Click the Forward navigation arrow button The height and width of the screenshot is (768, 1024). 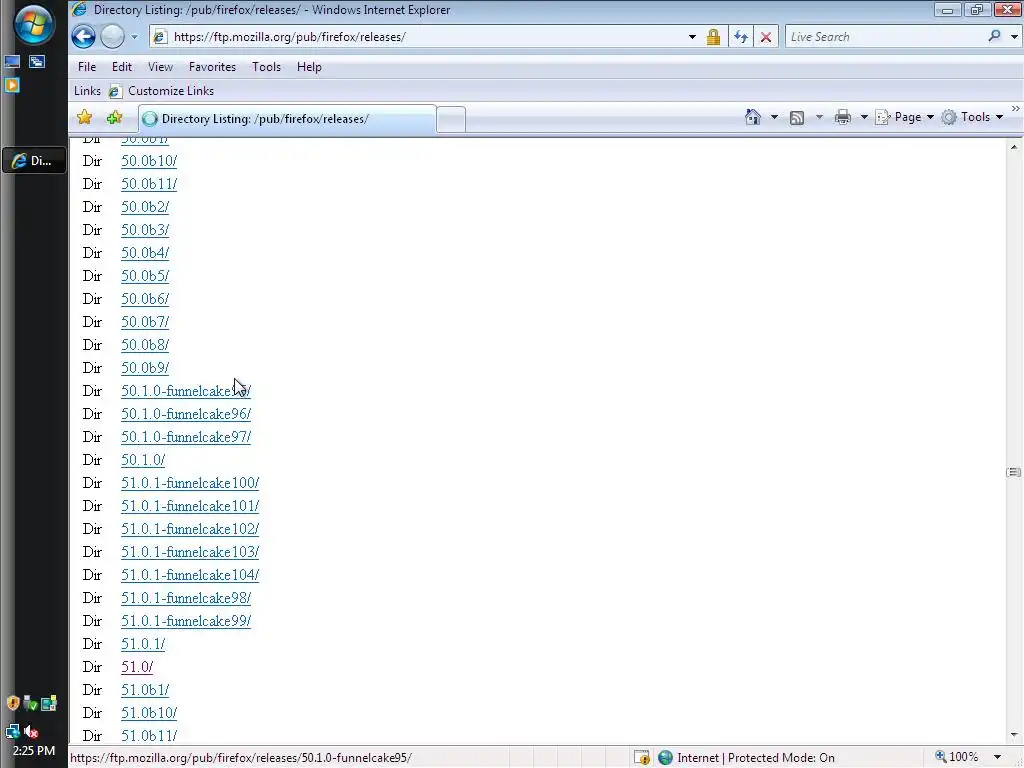pyautogui.click(x=112, y=37)
